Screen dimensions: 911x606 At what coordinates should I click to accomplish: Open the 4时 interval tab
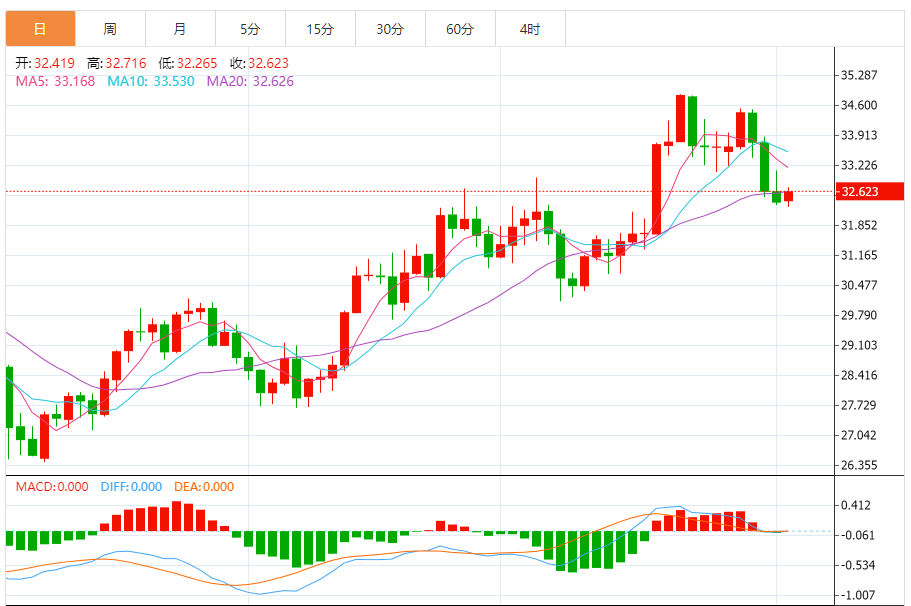click(530, 28)
